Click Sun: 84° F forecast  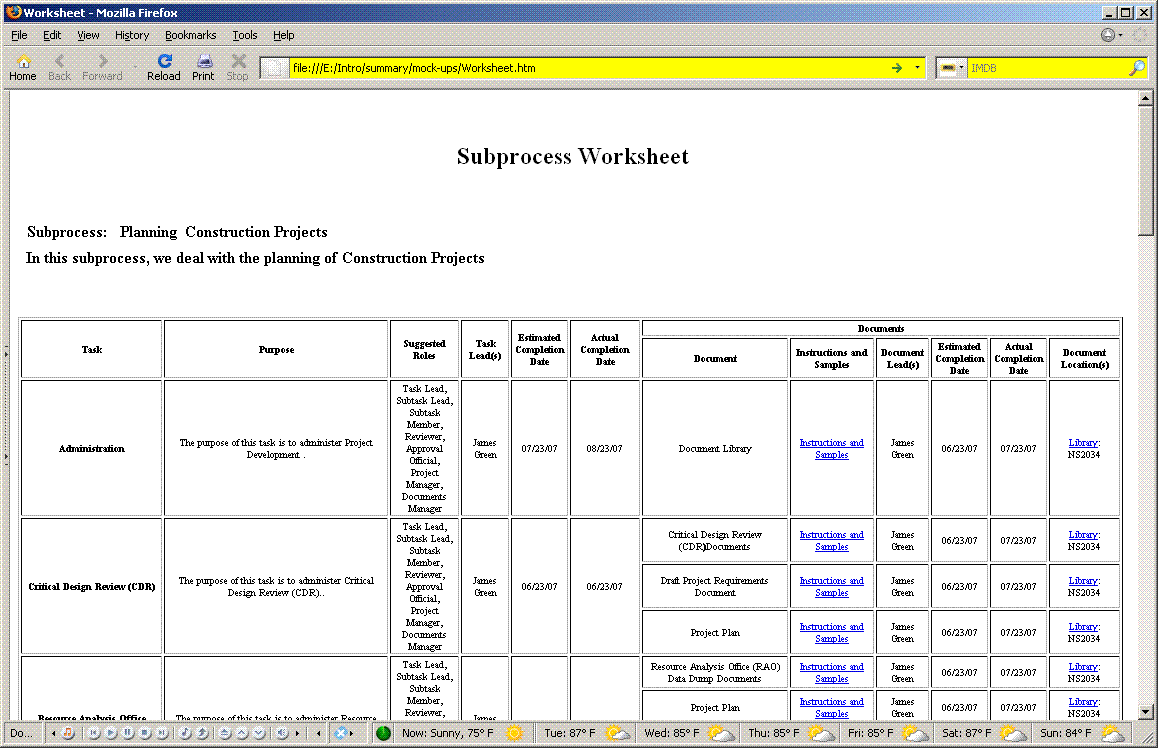pos(1065,733)
